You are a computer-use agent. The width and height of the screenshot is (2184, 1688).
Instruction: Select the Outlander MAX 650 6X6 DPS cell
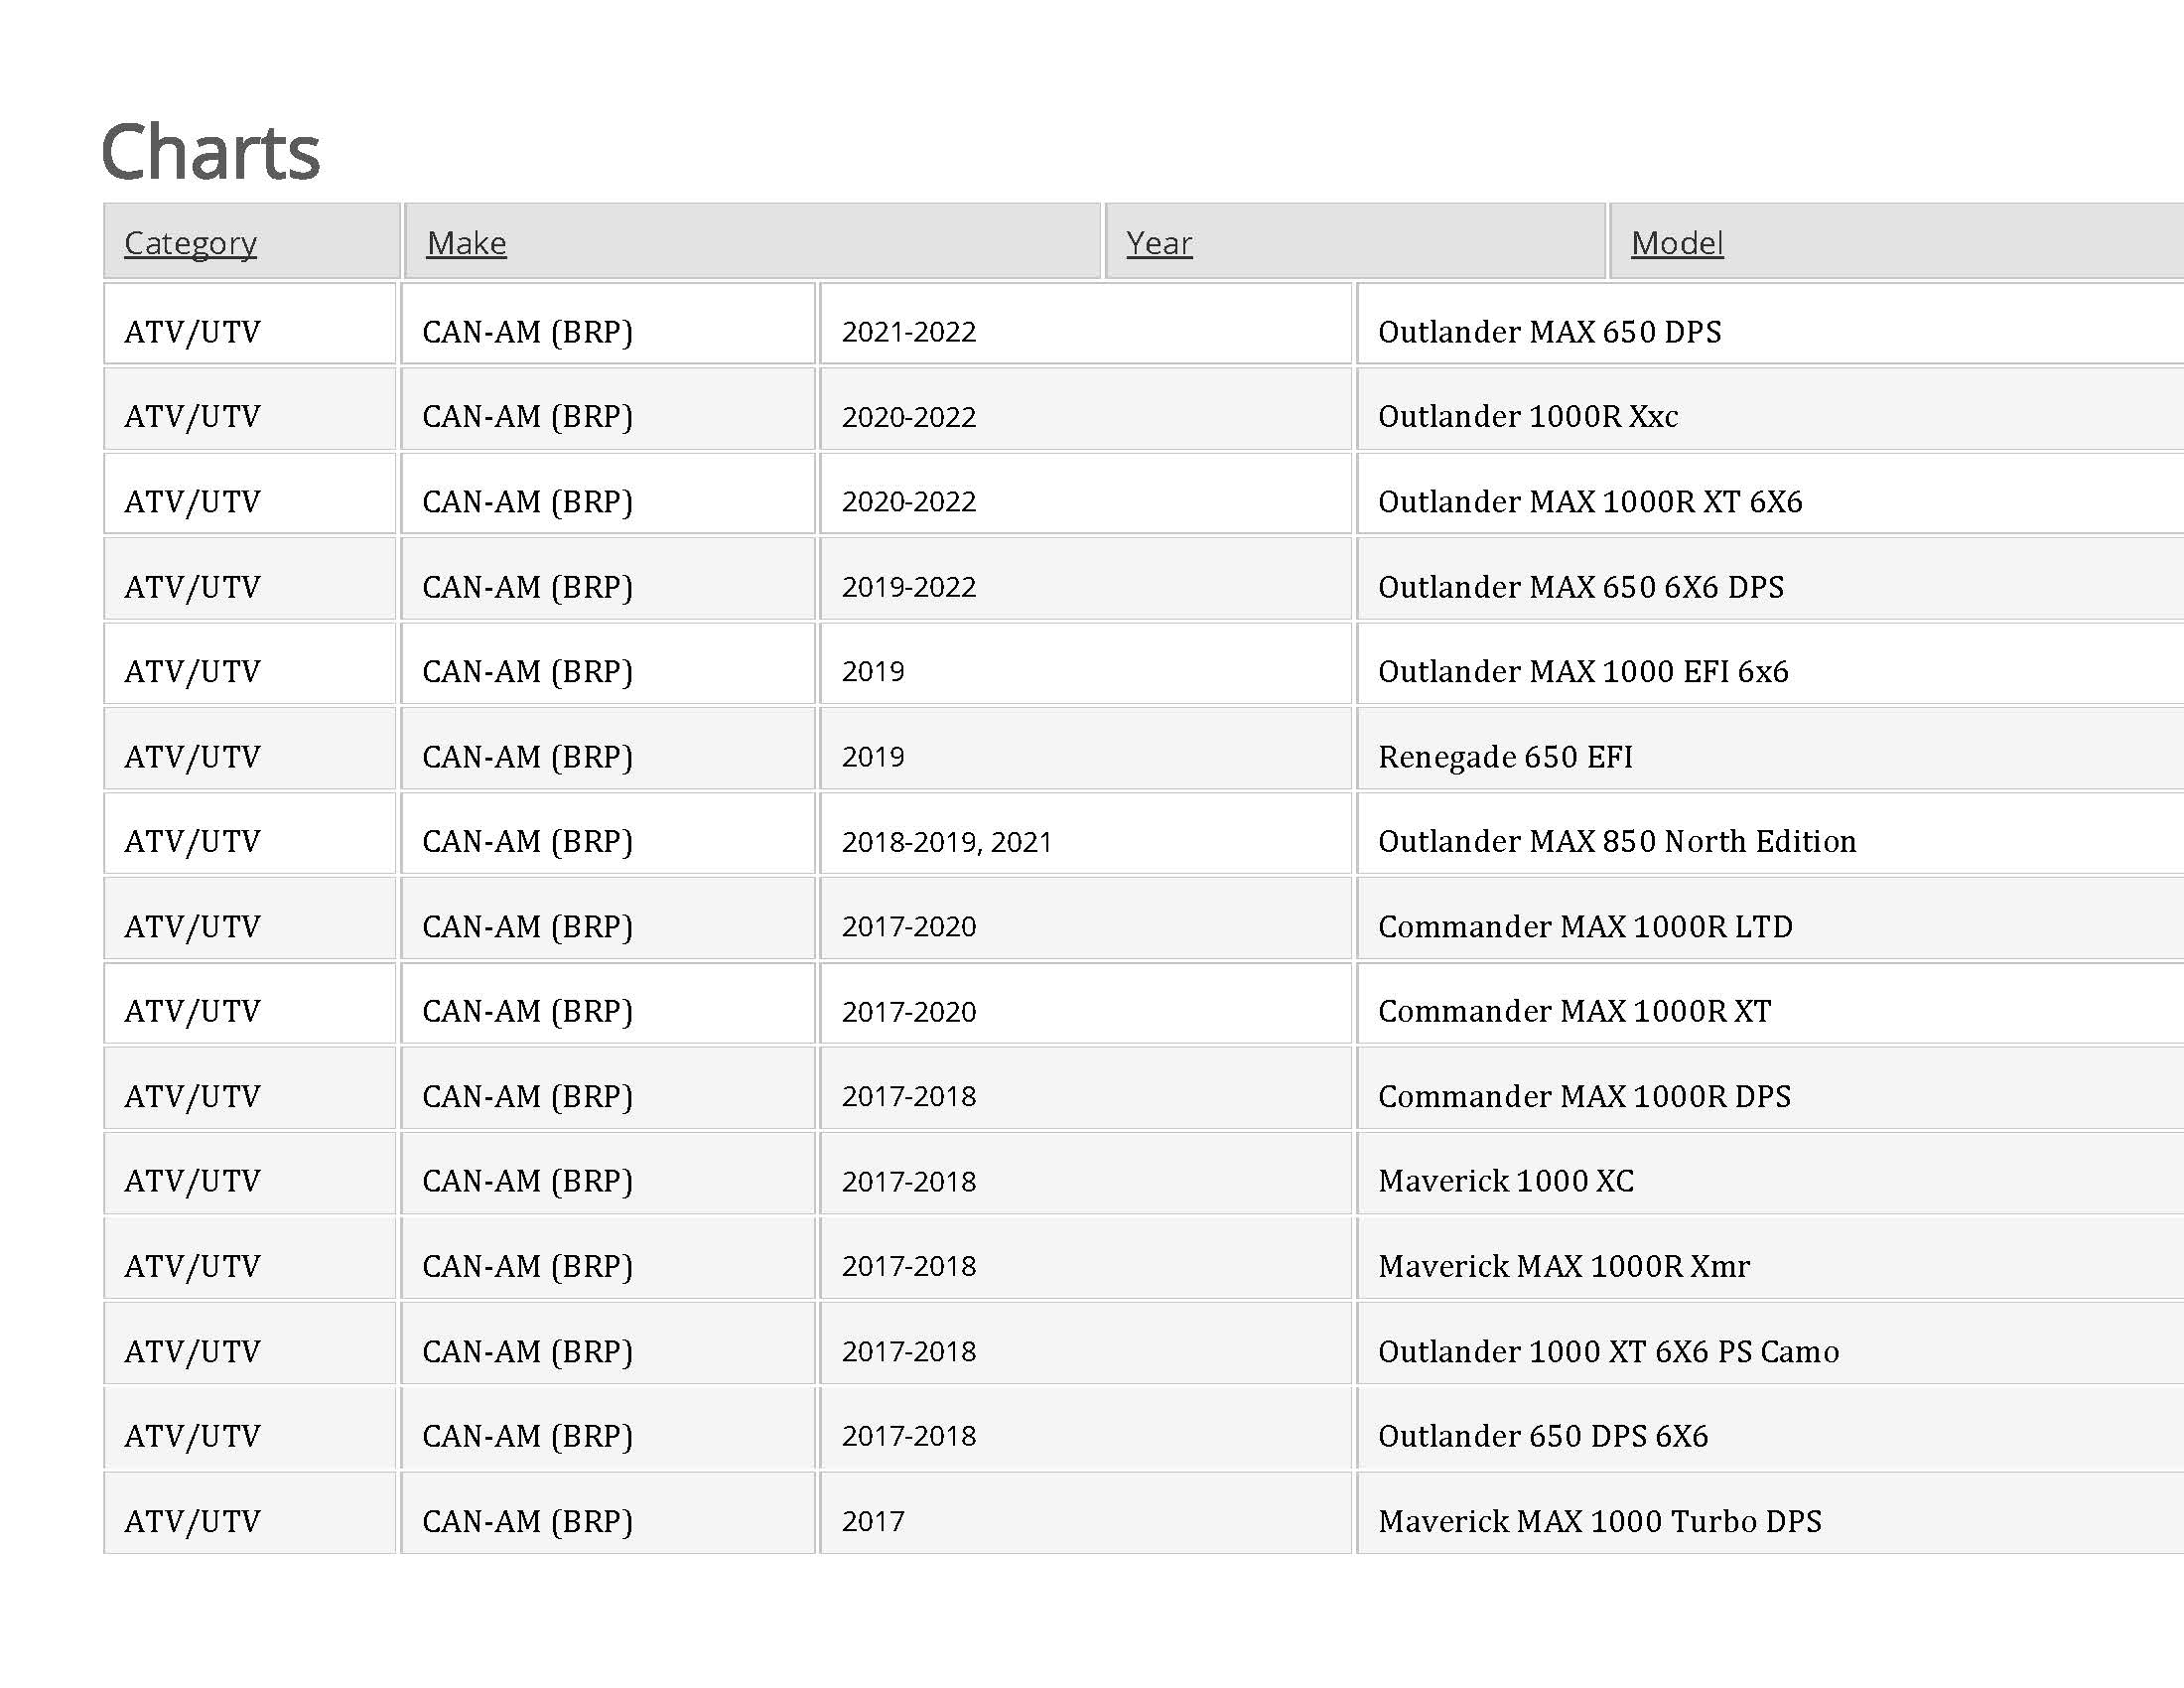[1769, 578]
